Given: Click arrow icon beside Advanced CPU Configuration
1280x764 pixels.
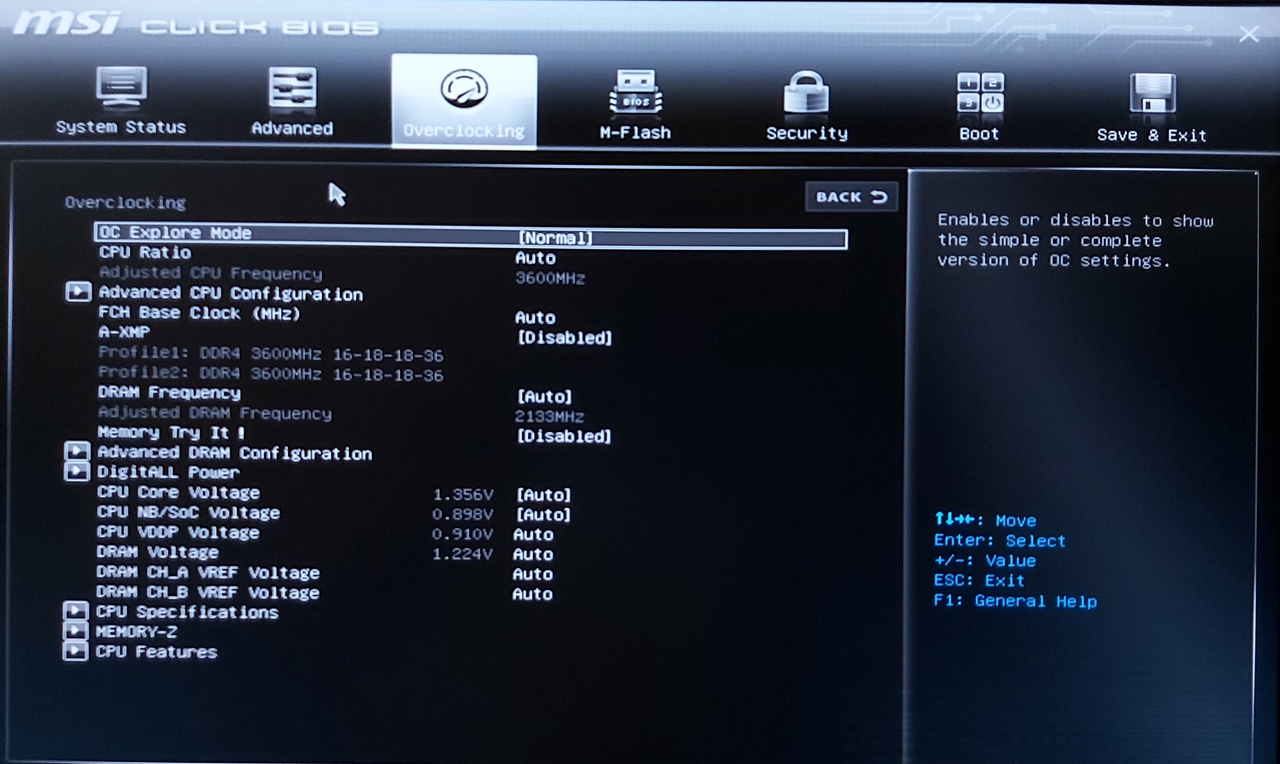Looking at the screenshot, I should 78,293.
